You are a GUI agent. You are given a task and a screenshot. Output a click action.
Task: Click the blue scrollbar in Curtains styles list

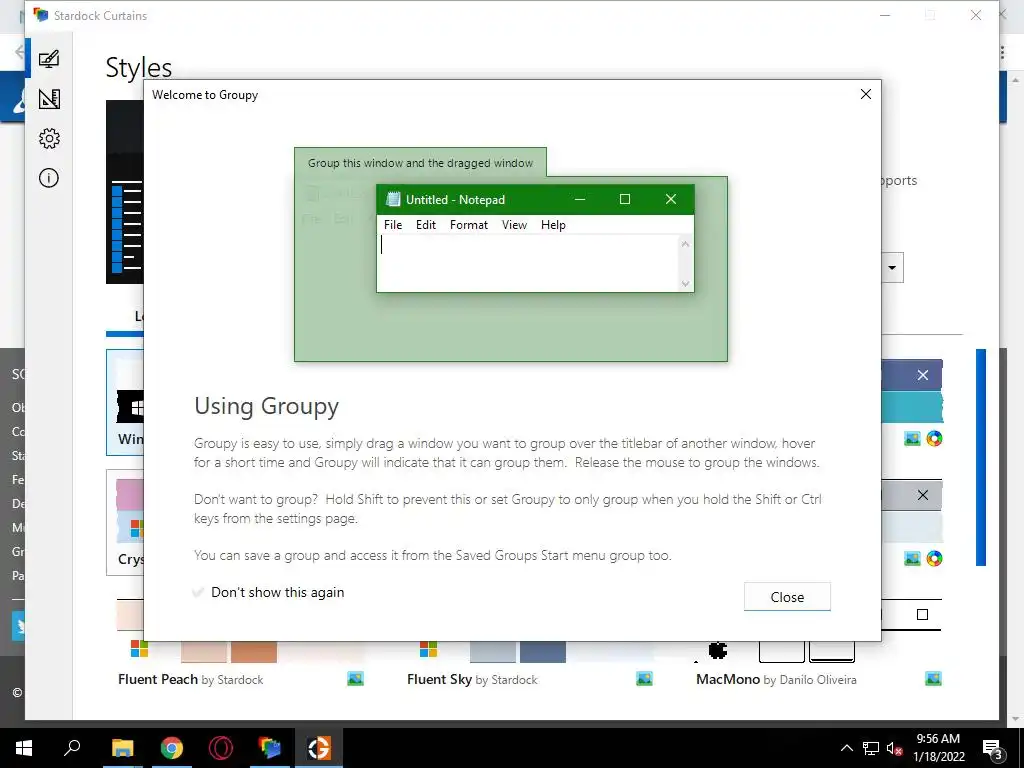tap(981, 457)
